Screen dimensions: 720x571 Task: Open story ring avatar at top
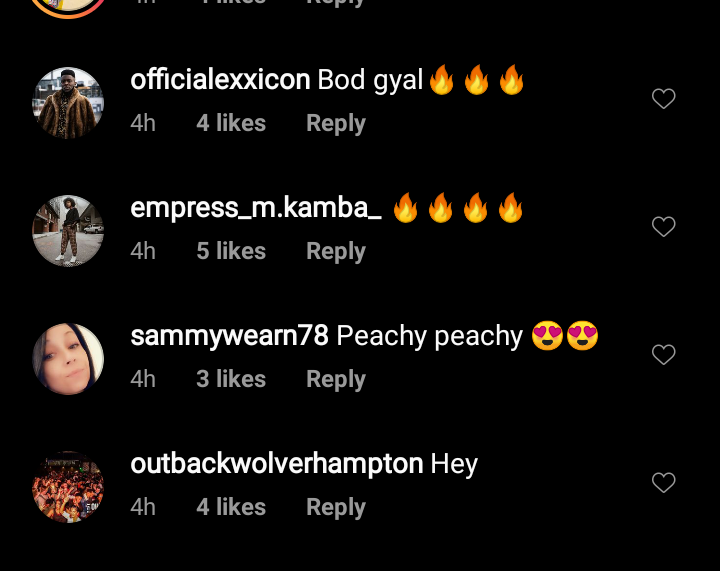click(x=68, y=7)
